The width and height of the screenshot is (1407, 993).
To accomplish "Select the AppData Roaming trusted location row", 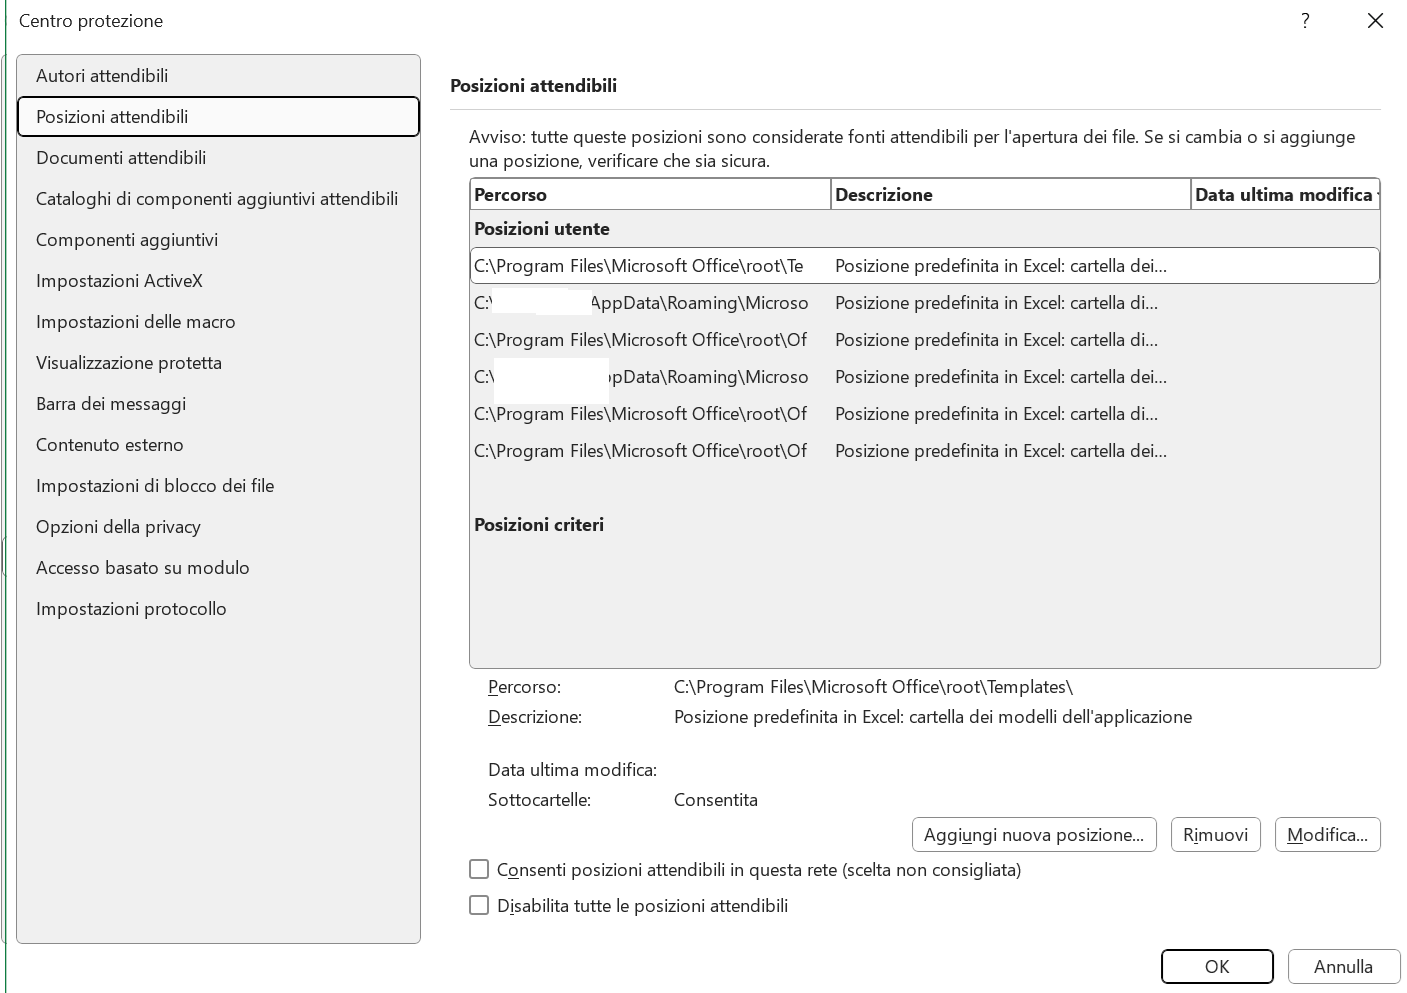I will (700, 303).
